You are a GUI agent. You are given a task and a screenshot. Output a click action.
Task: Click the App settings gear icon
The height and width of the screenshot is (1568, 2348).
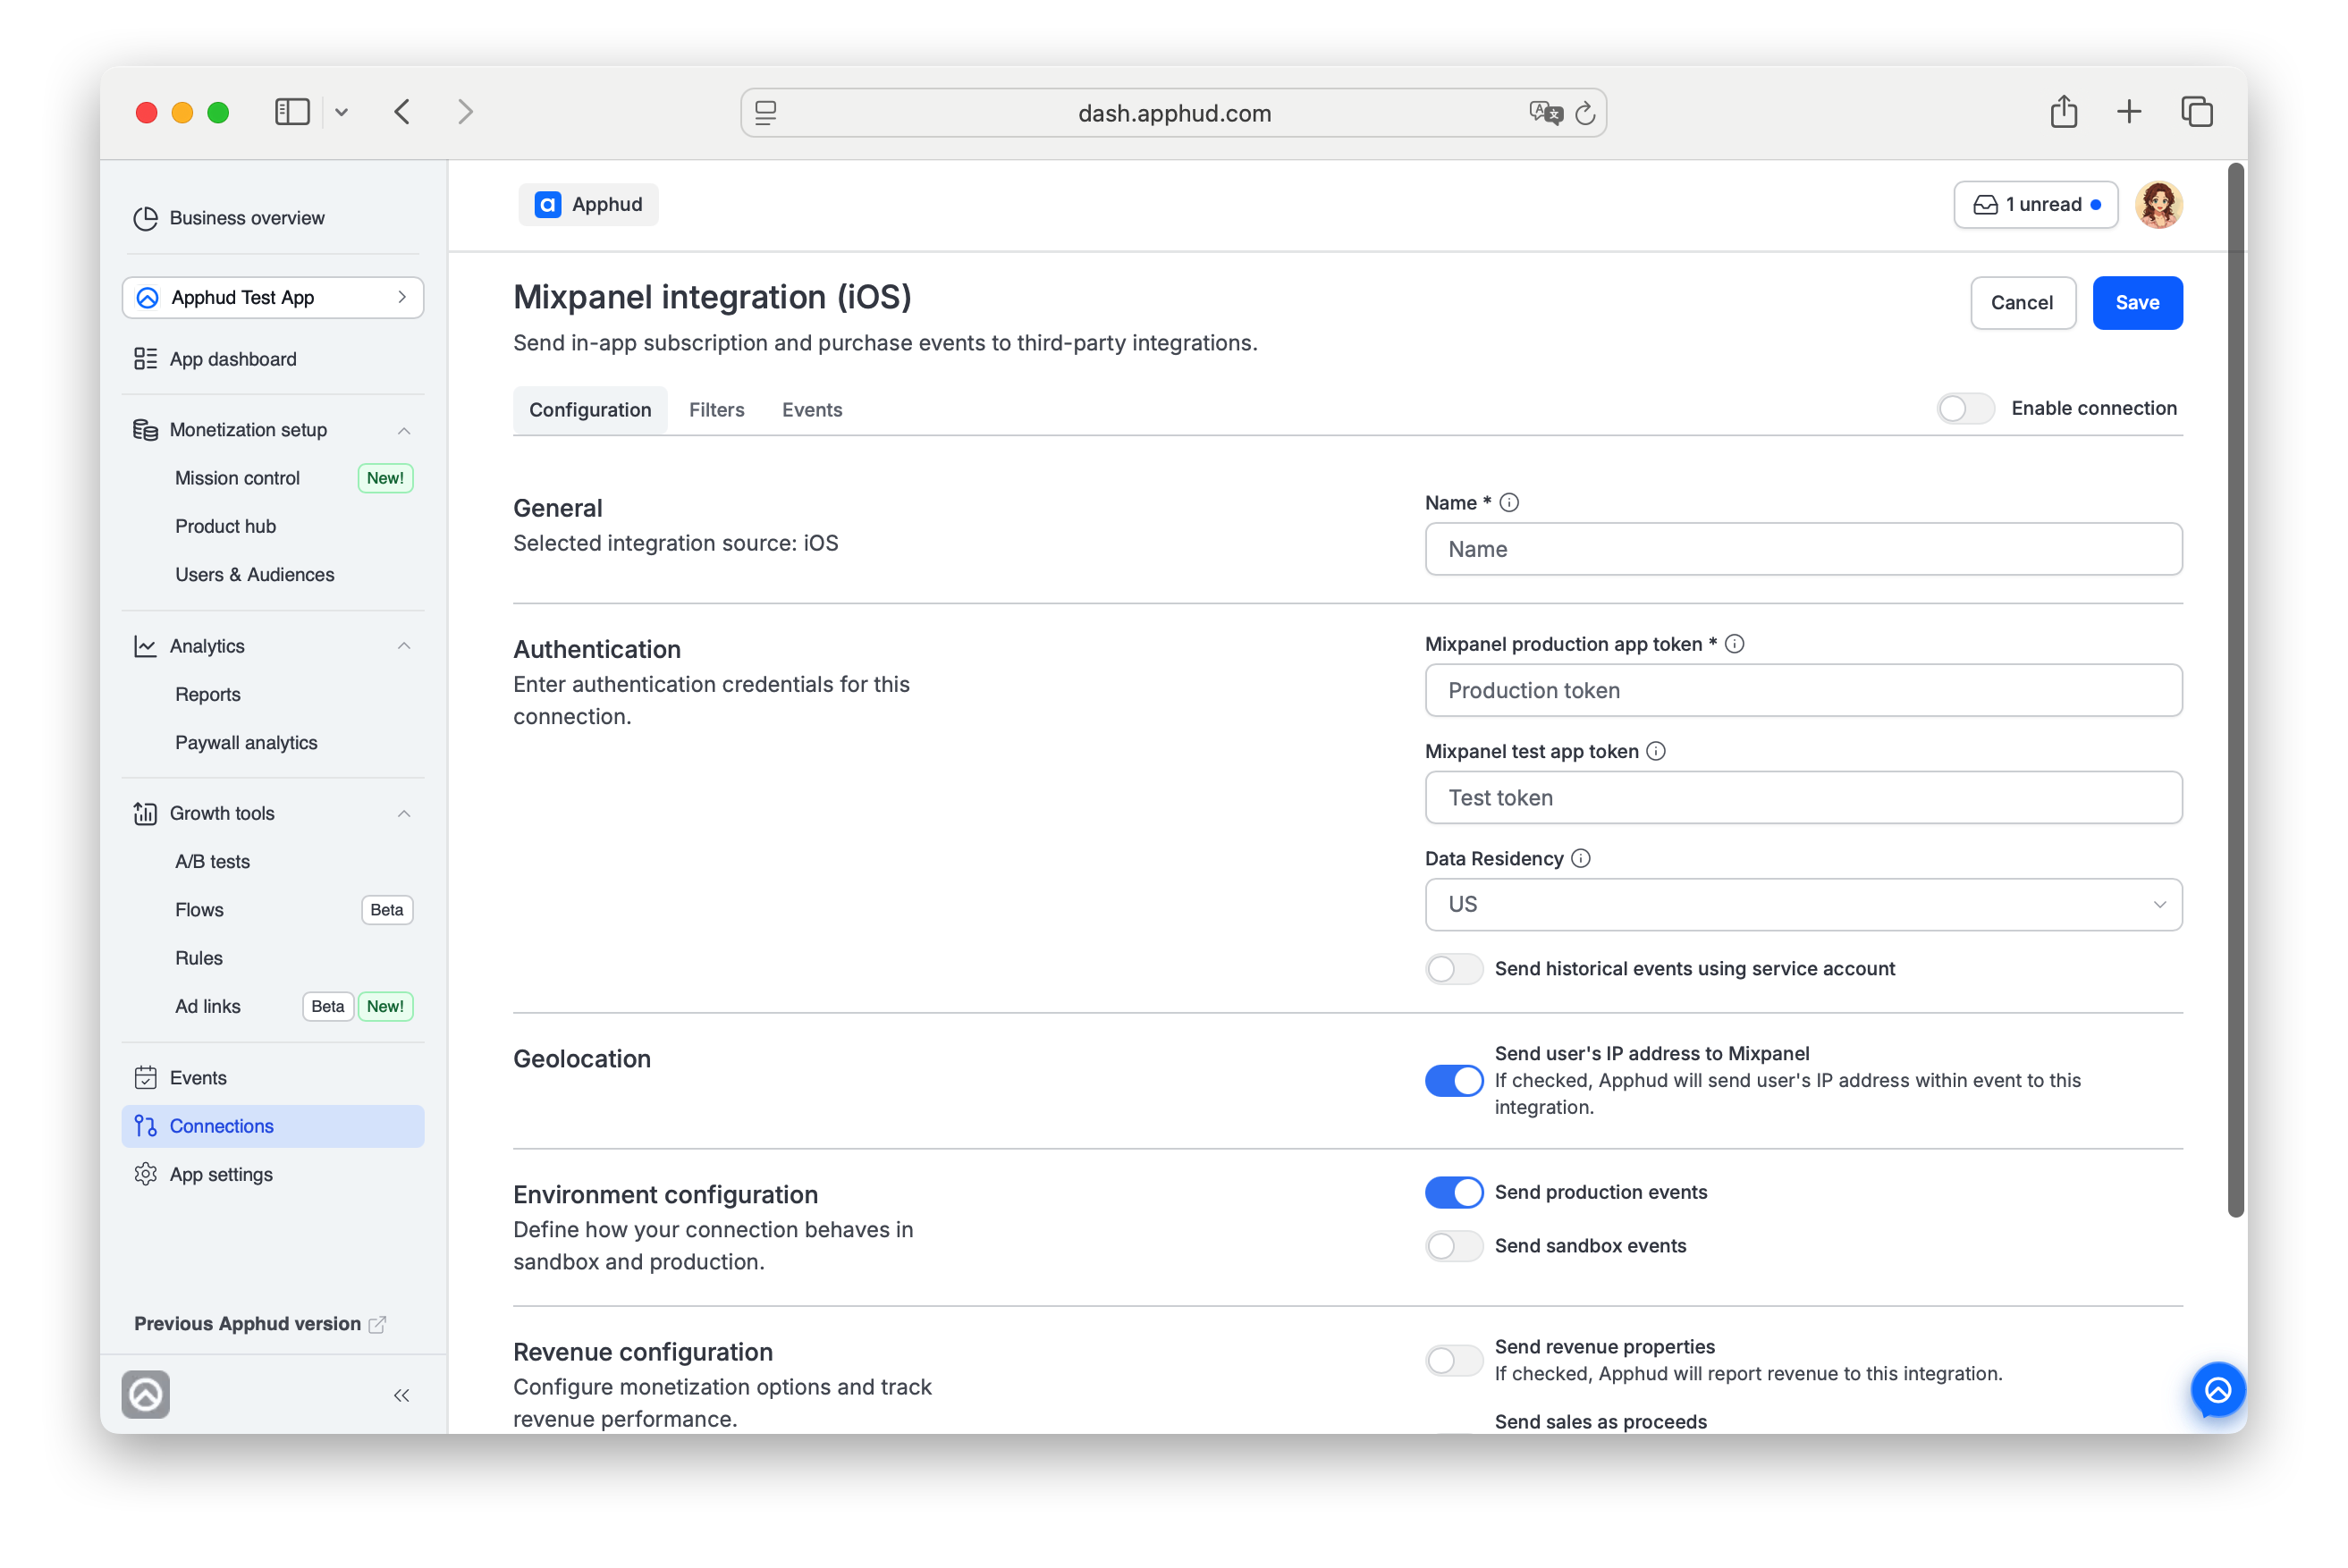146,1174
